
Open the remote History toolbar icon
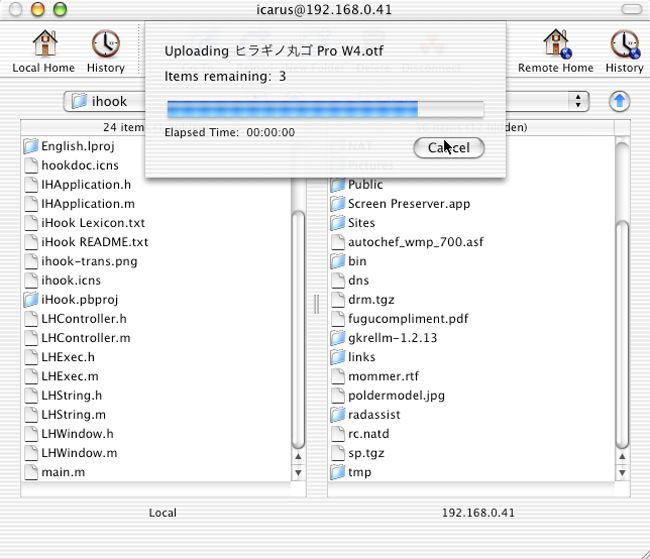(x=624, y=51)
